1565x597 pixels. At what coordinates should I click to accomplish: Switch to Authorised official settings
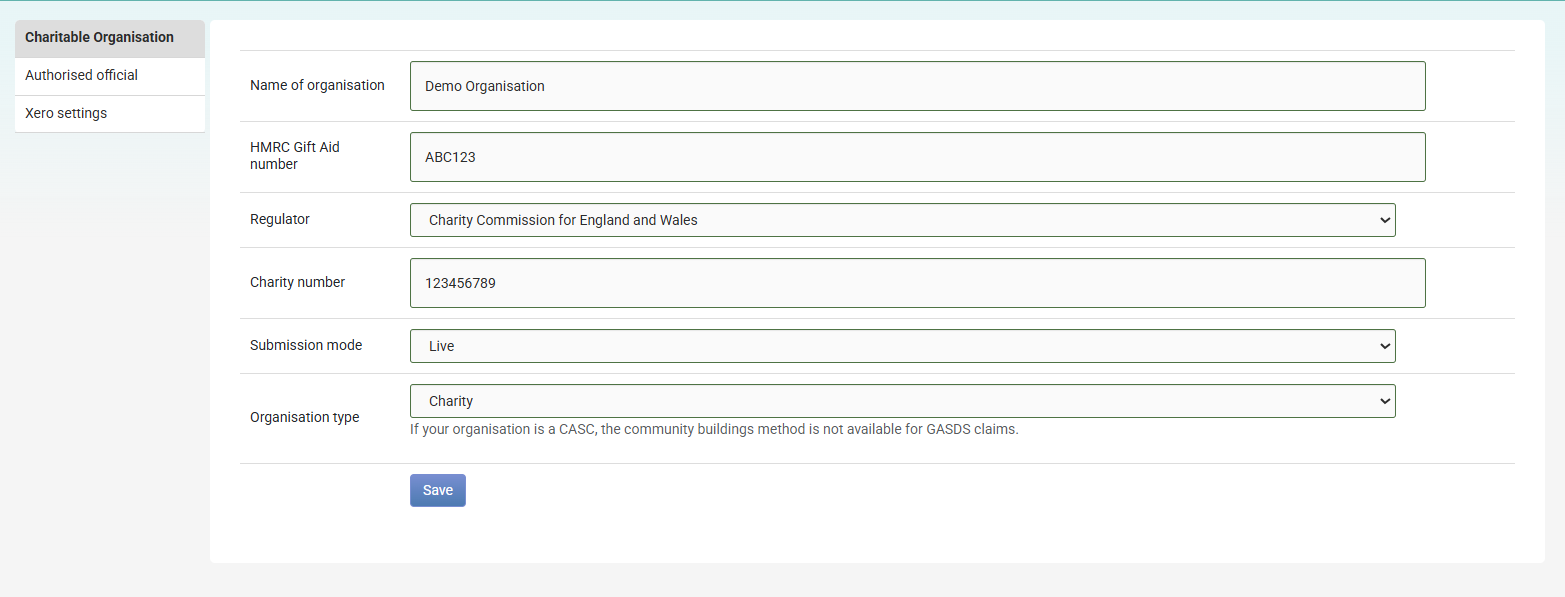tap(110, 76)
